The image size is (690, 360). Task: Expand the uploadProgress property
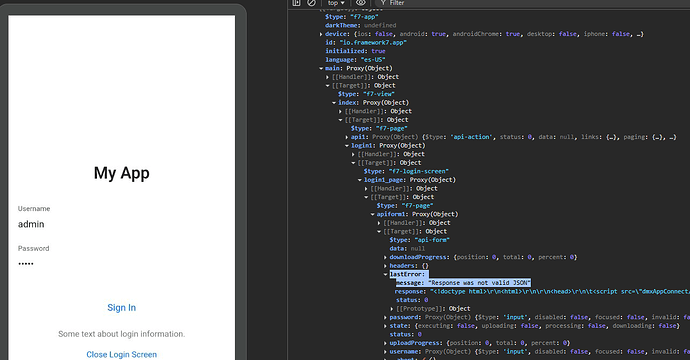click(385, 343)
